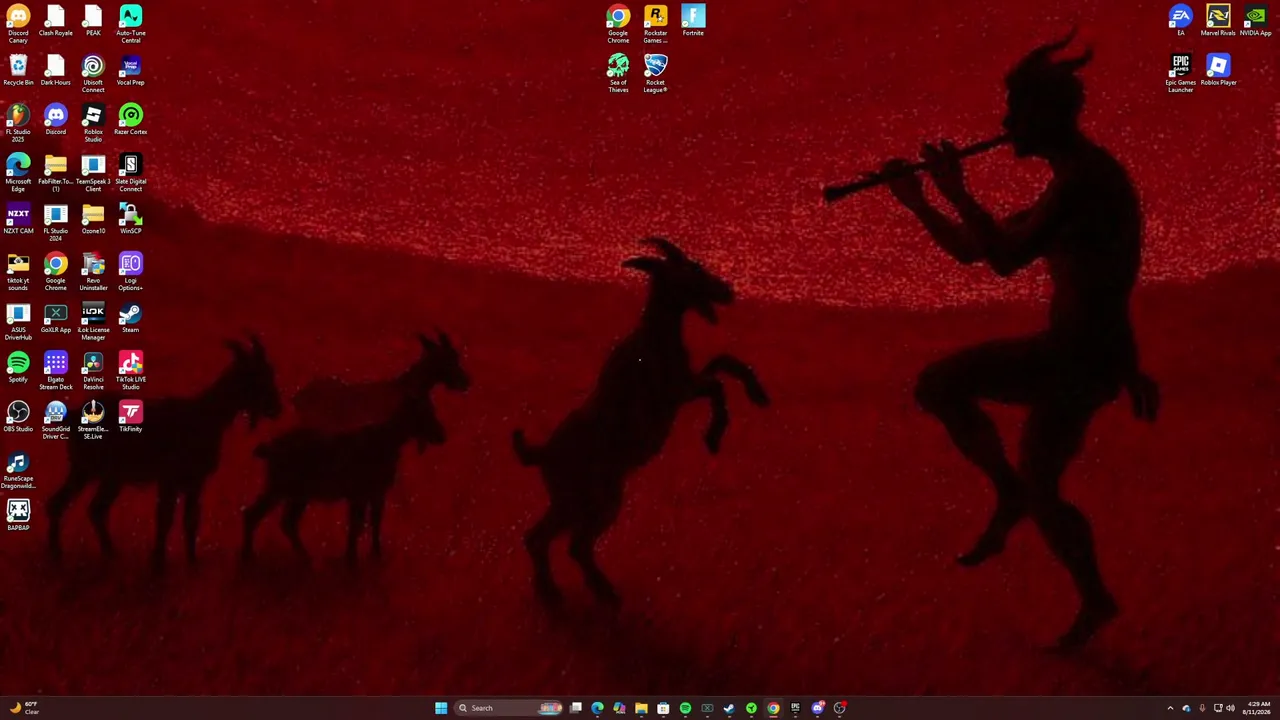Select the Ozone10 folder on the desktop
Viewport: 1280px width, 720px height.
(93, 219)
